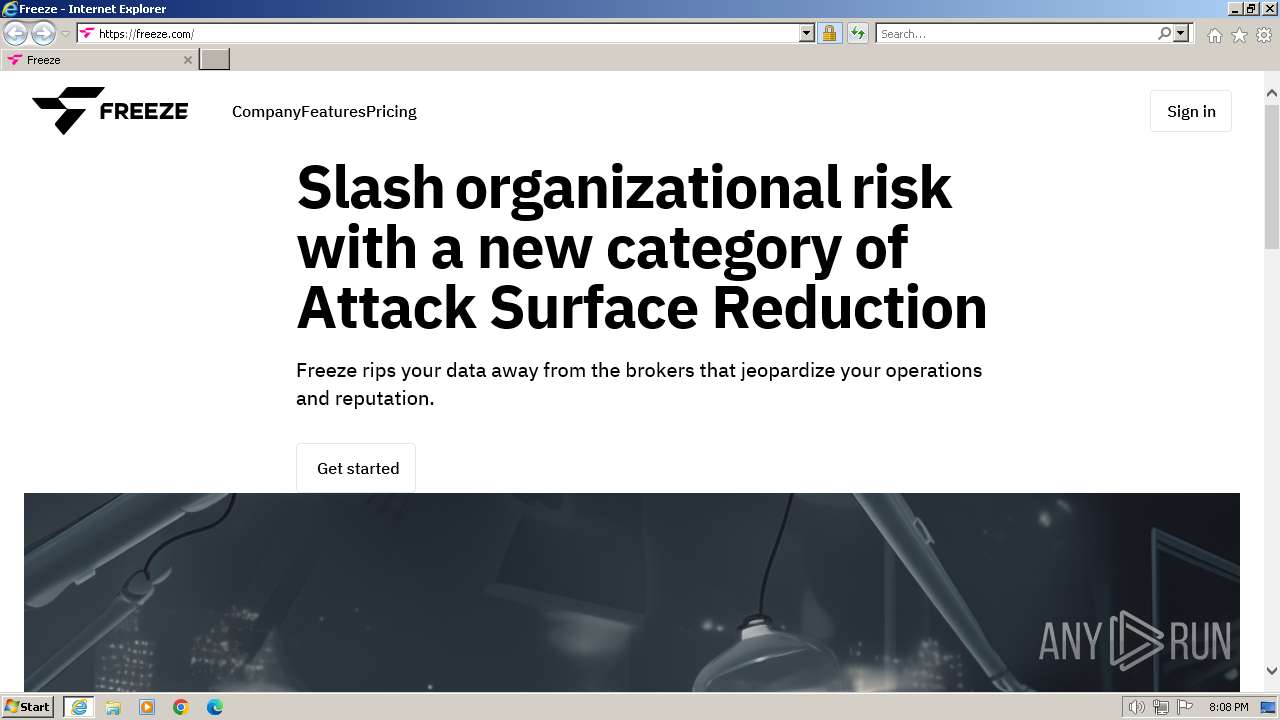Open the Tools gear icon

coord(1264,35)
